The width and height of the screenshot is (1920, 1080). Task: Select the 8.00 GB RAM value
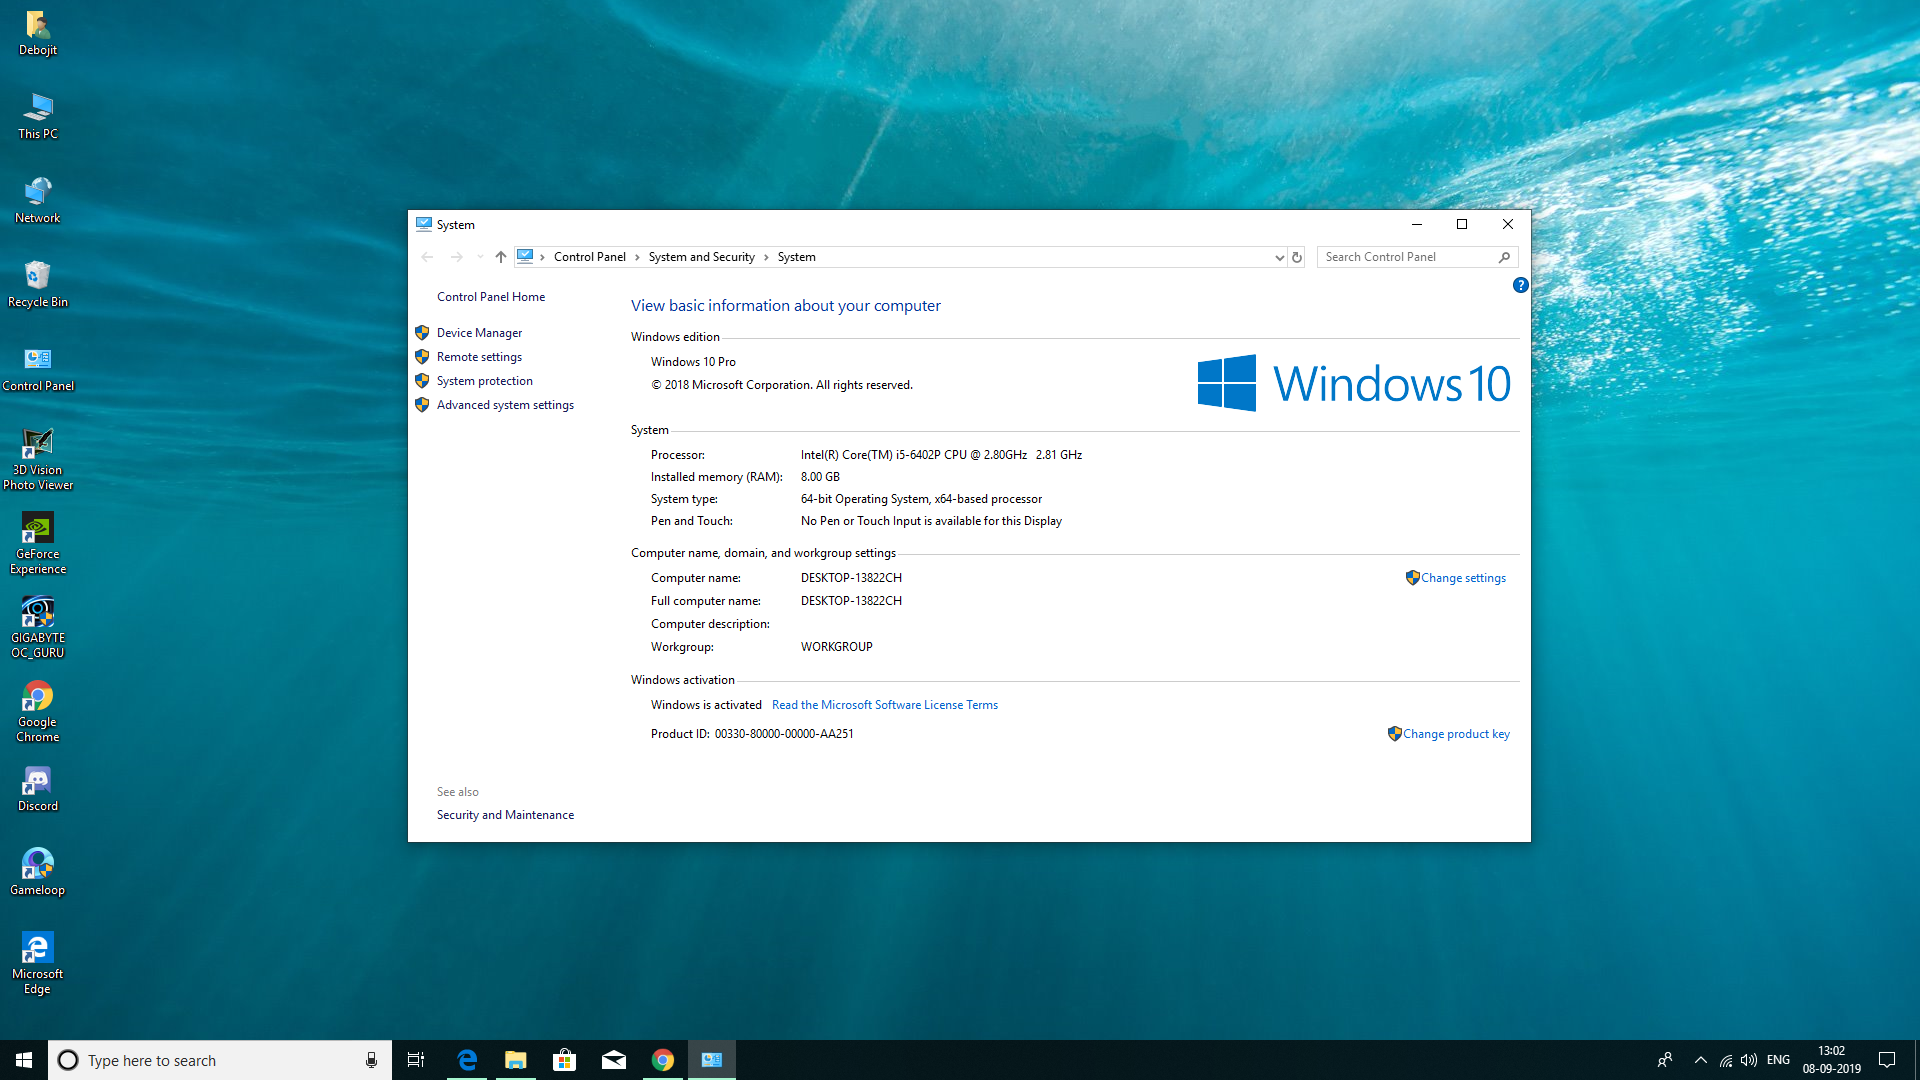pos(820,477)
